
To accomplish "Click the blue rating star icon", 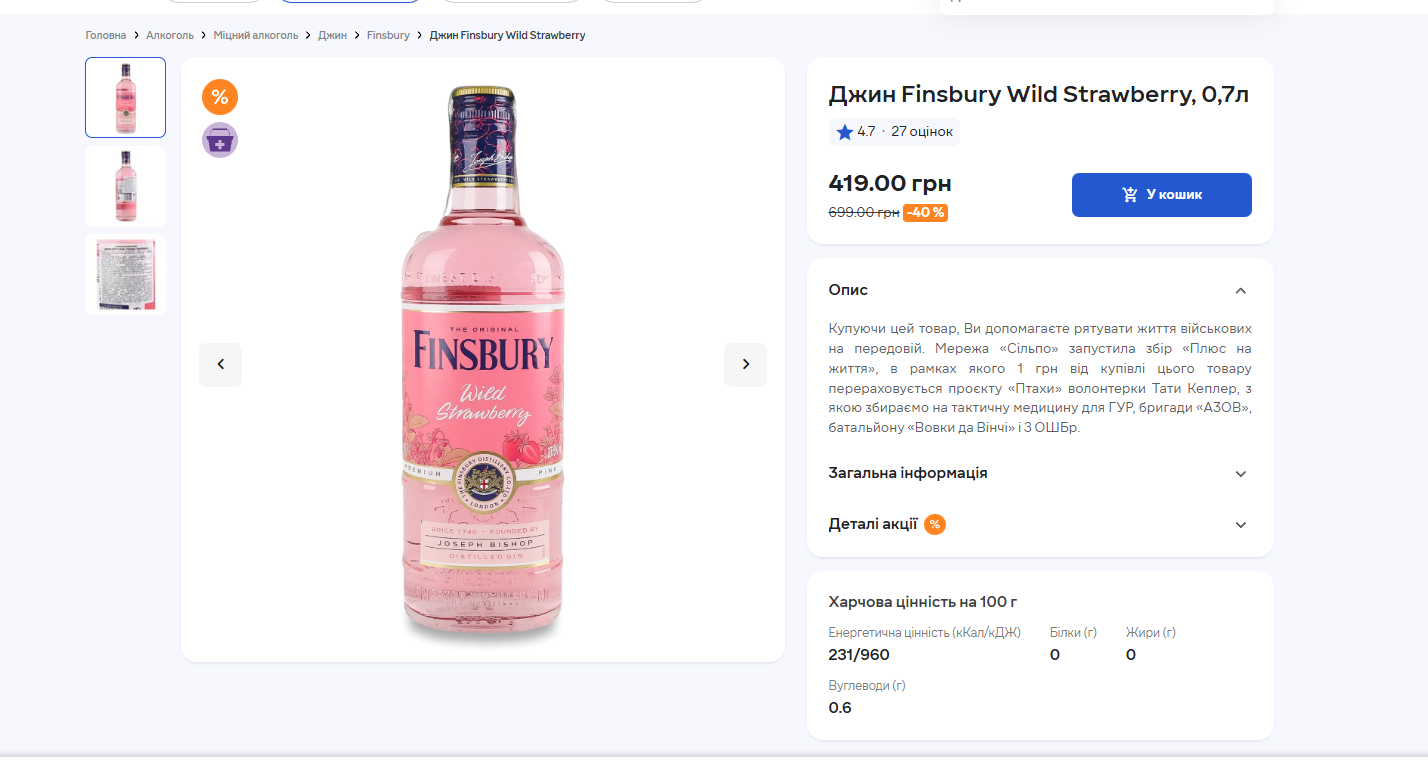I will click(845, 132).
